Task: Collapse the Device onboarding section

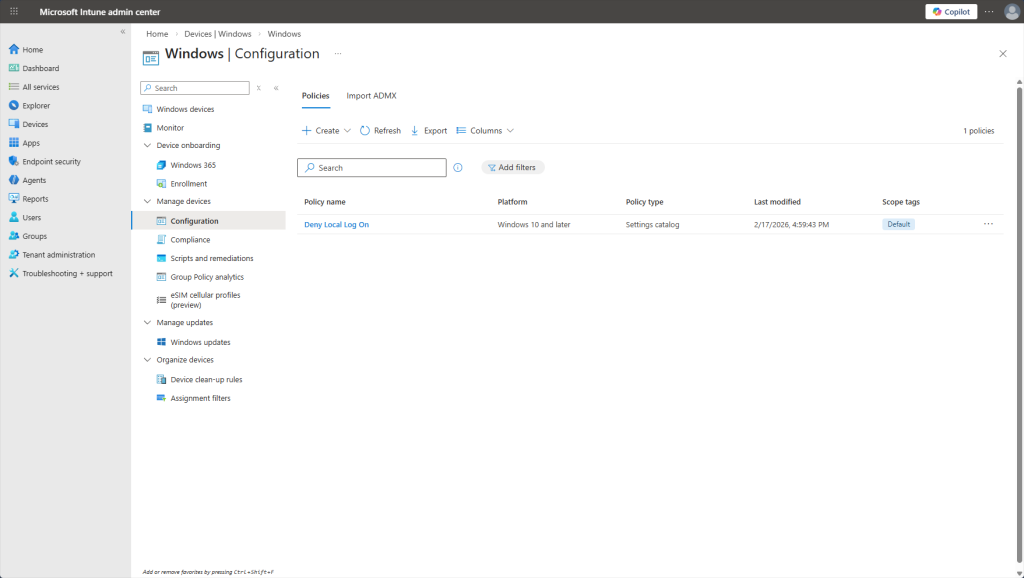Action: pyautogui.click(x=147, y=146)
